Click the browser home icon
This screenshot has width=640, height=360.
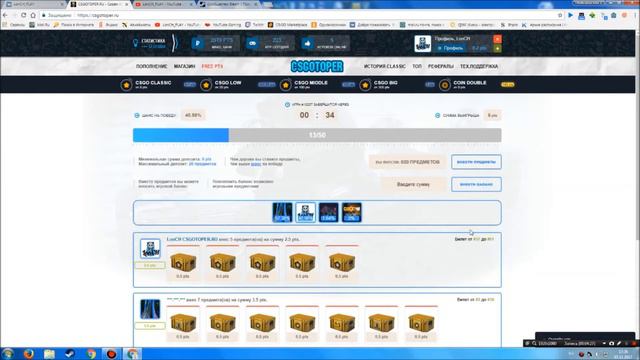tap(33, 15)
